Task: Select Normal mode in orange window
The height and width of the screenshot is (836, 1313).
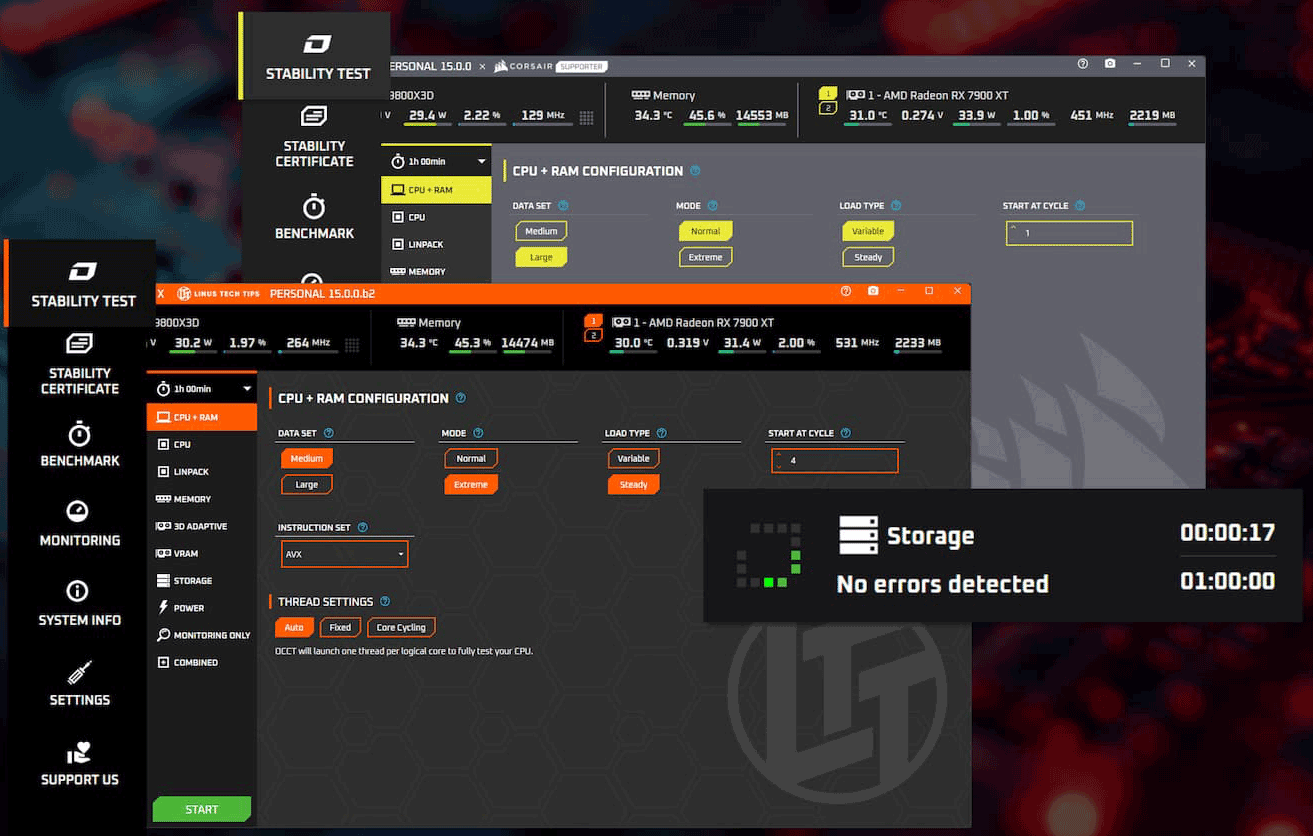Action: [x=471, y=459]
